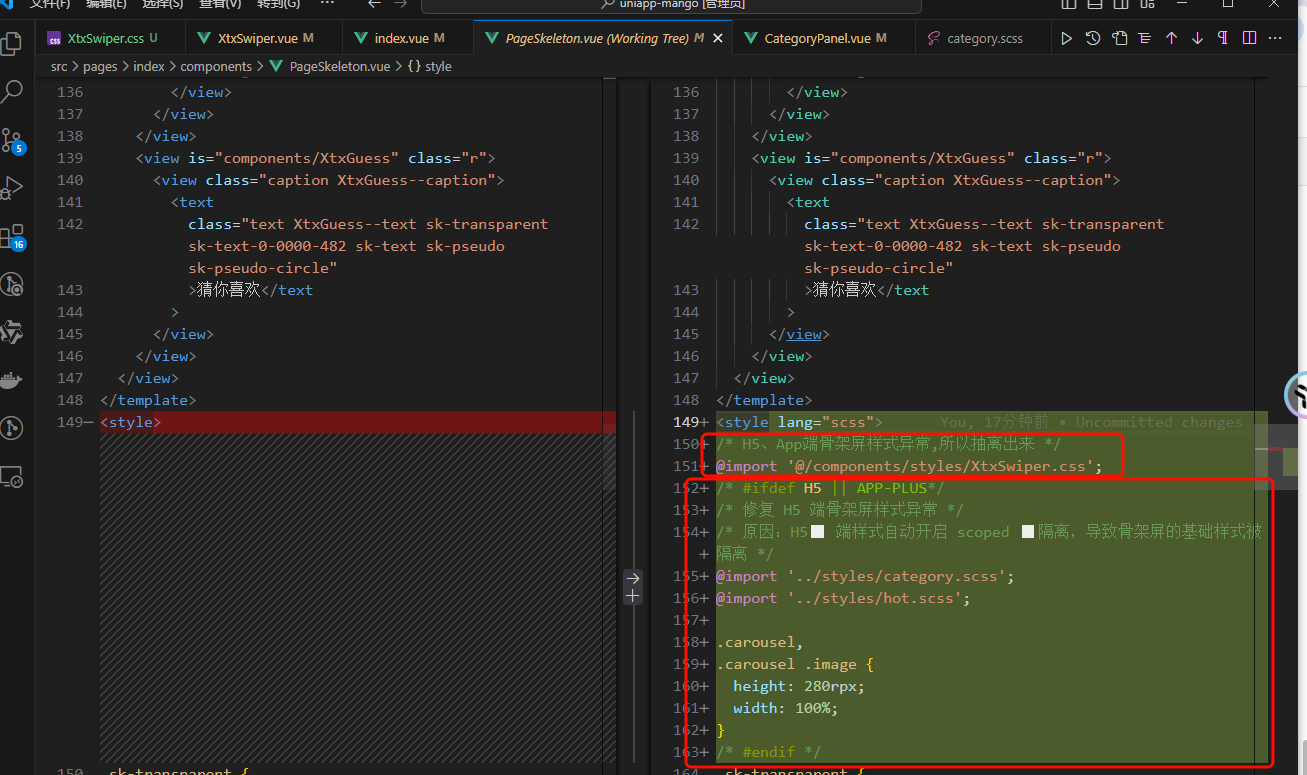Revert the change block using the diff arrow
1307x775 pixels.
click(632, 577)
